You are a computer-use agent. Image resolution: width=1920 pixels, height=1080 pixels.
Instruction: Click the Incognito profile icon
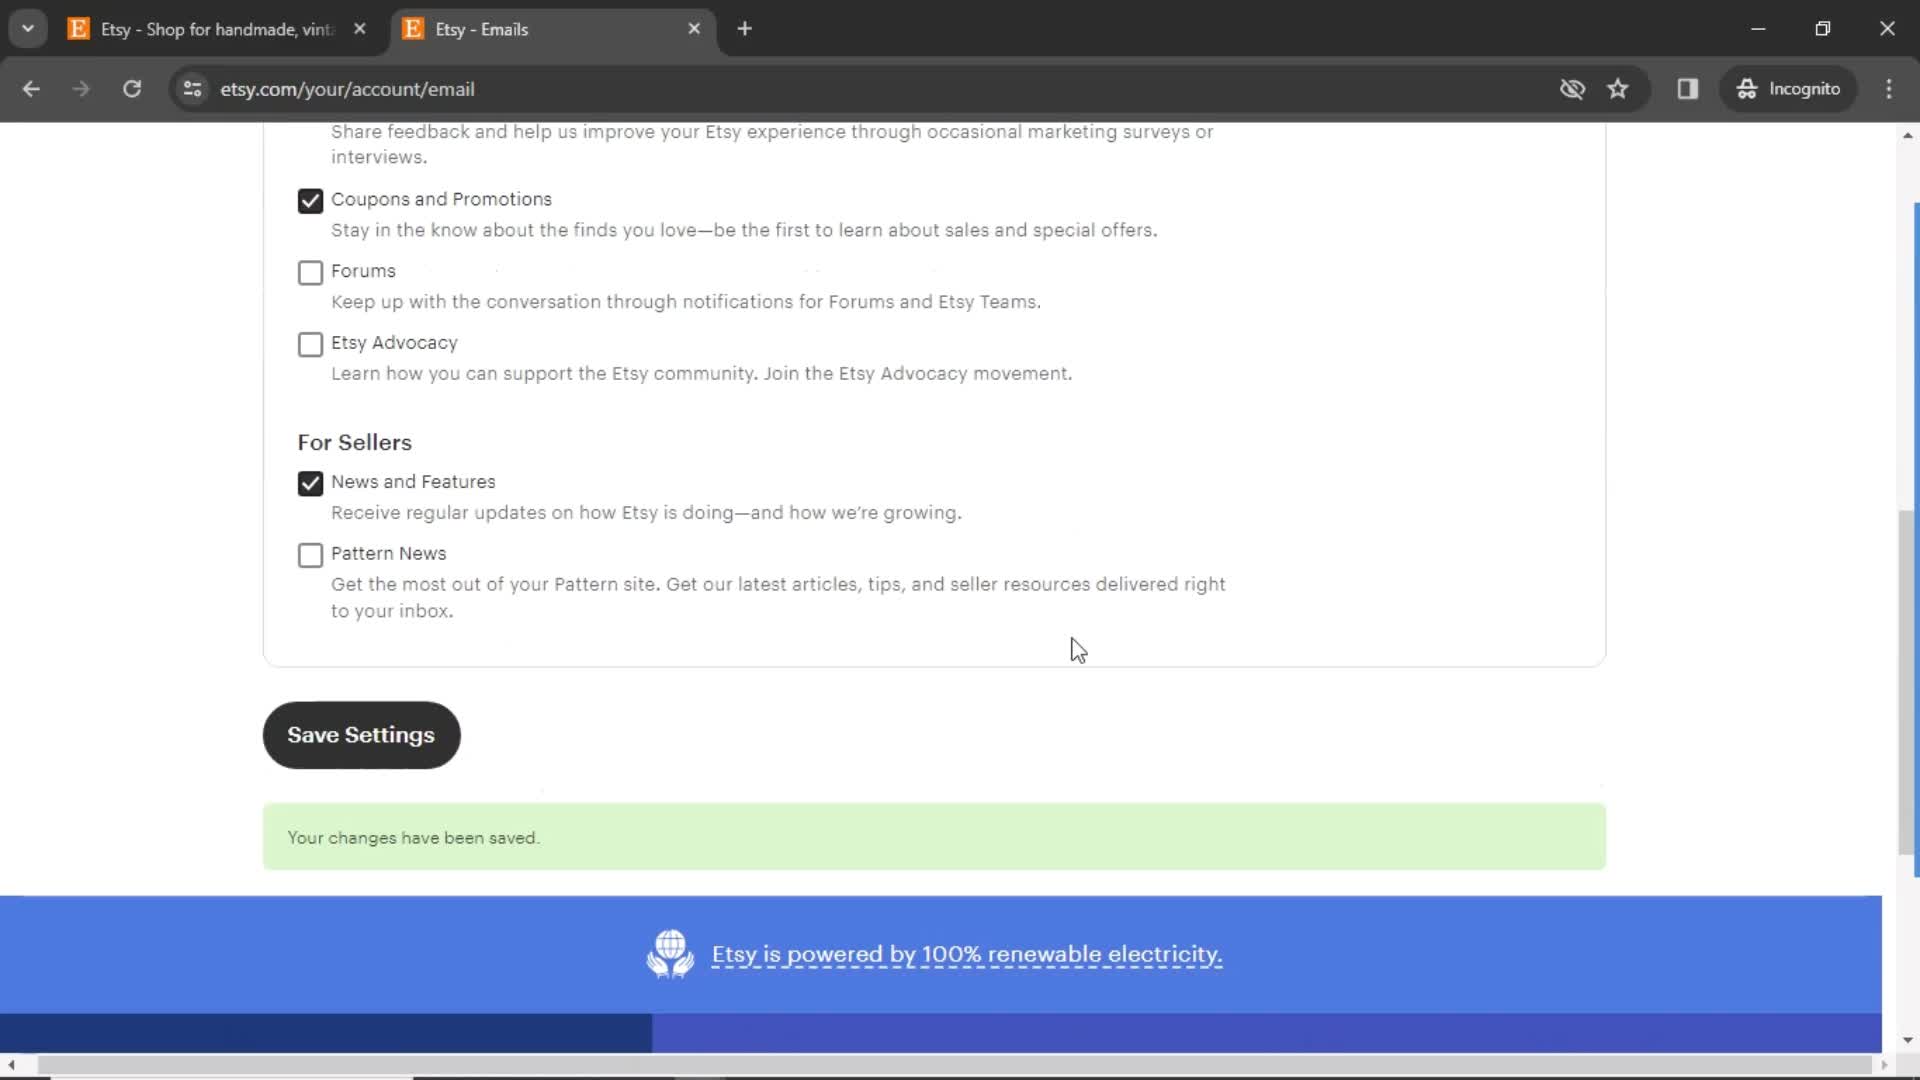(1745, 88)
